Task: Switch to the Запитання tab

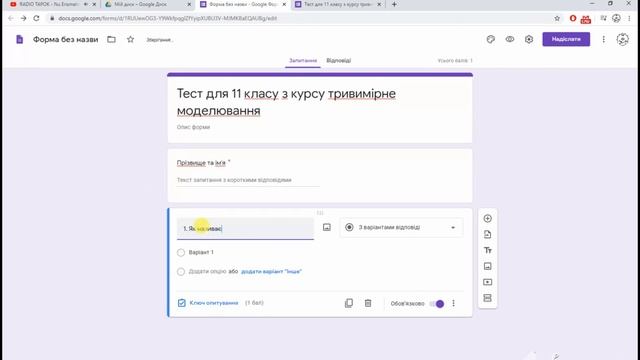Action: 303,60
